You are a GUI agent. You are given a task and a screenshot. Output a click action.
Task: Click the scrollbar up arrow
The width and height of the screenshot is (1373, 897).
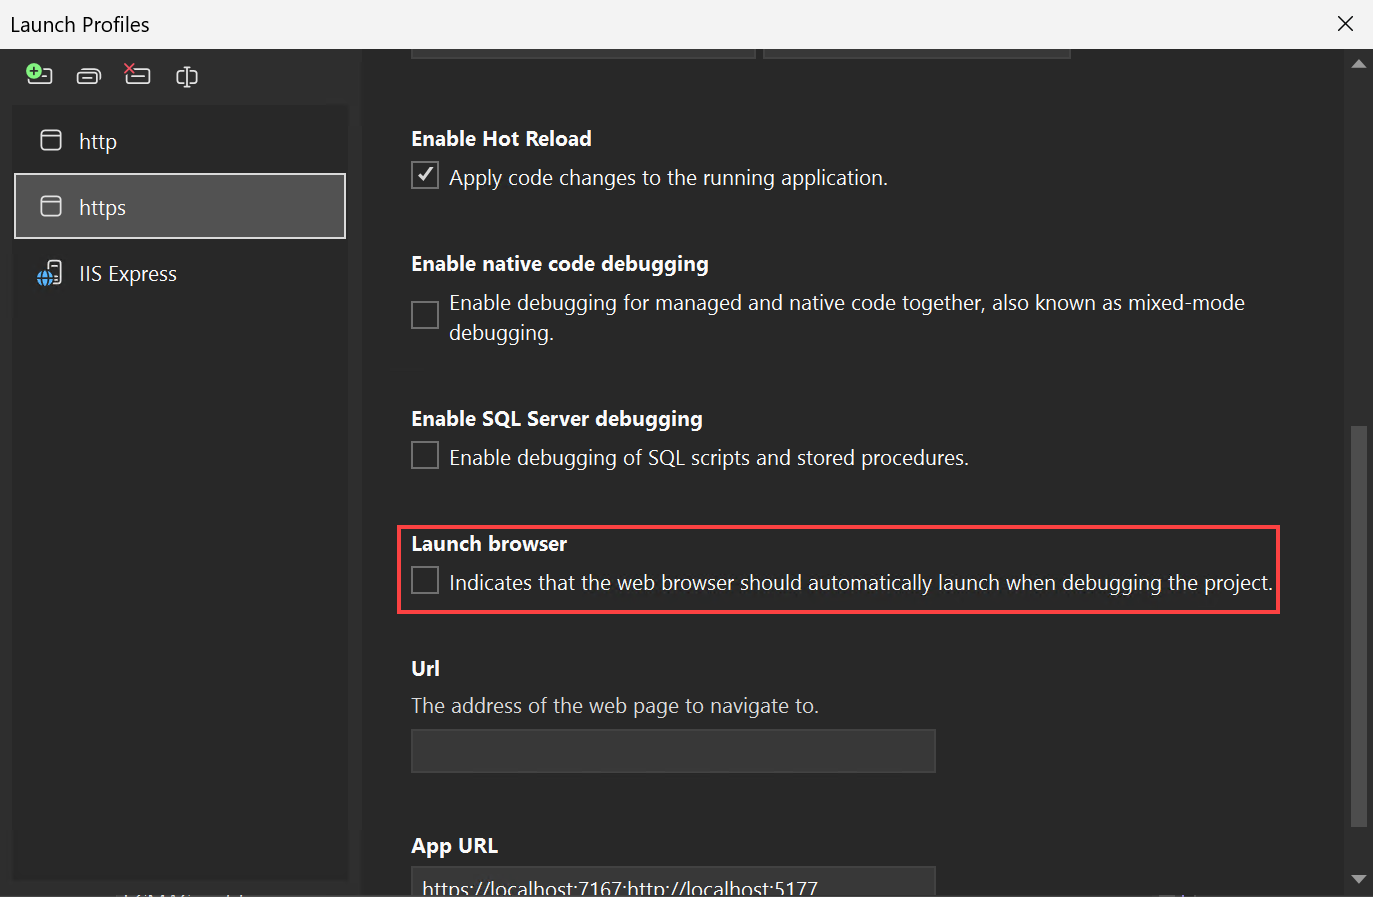point(1359,63)
